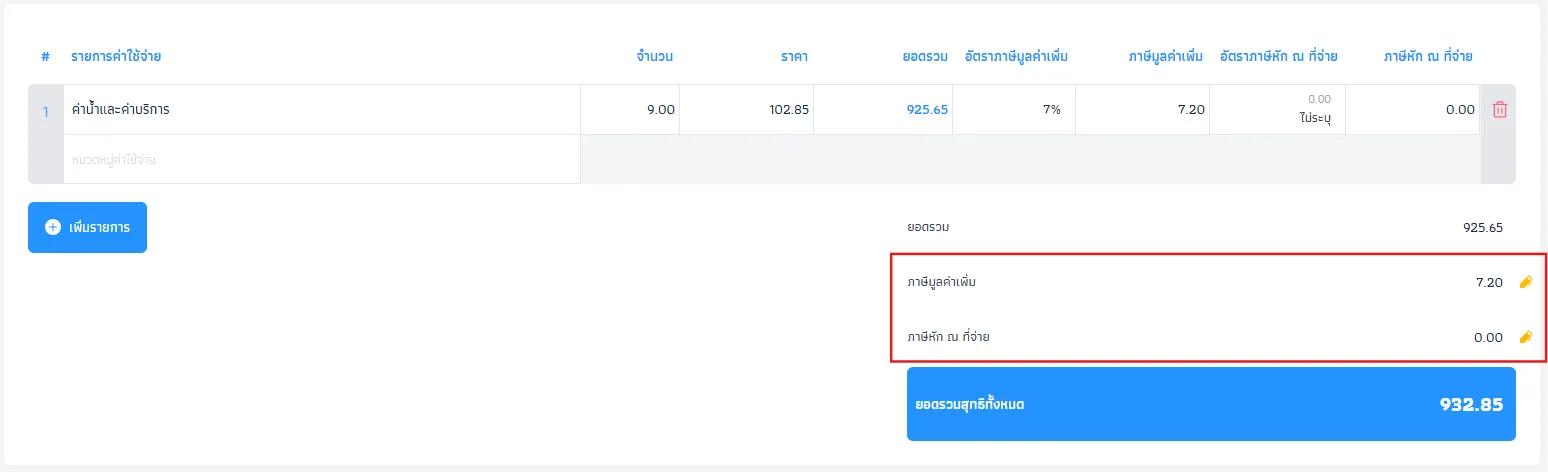The height and width of the screenshot is (472, 1548).
Task: Select the ค่าน้ำและค่าบริการ description field
Action: click(322, 110)
